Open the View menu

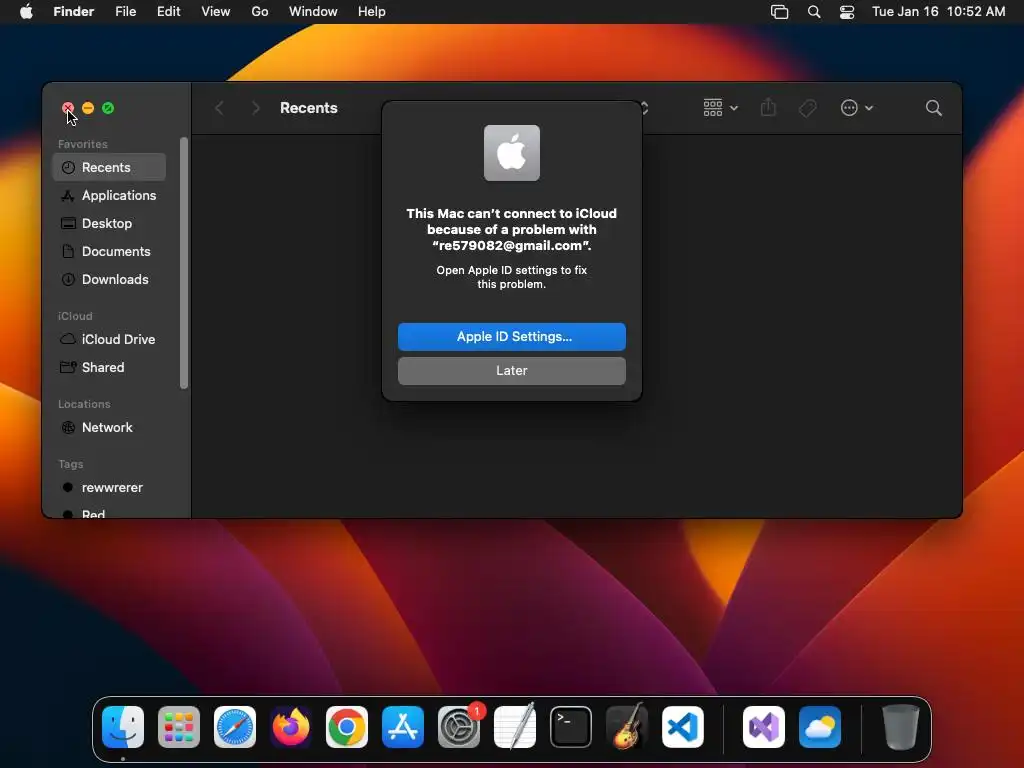[x=216, y=12]
